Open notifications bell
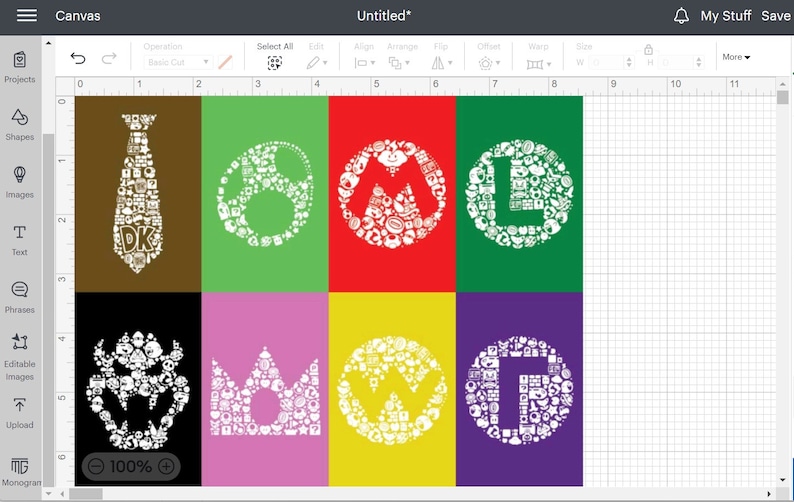794x502 pixels. click(681, 16)
